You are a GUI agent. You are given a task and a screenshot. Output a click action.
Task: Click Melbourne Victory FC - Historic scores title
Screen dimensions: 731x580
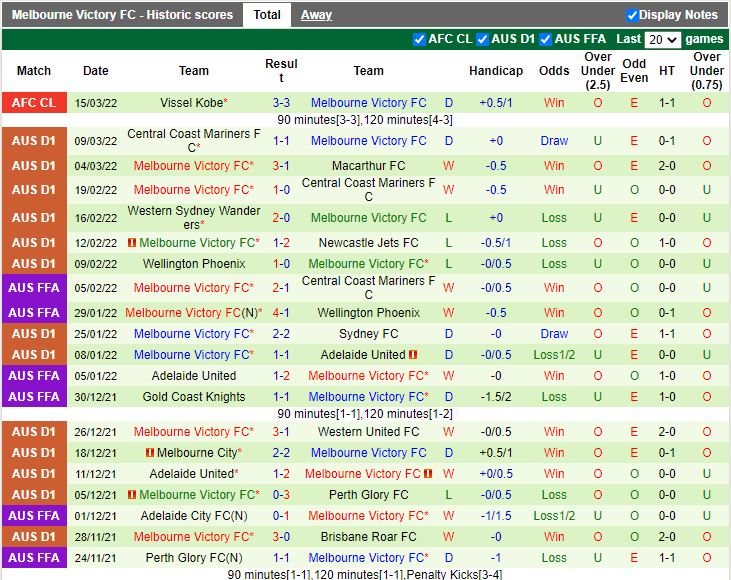(x=122, y=14)
